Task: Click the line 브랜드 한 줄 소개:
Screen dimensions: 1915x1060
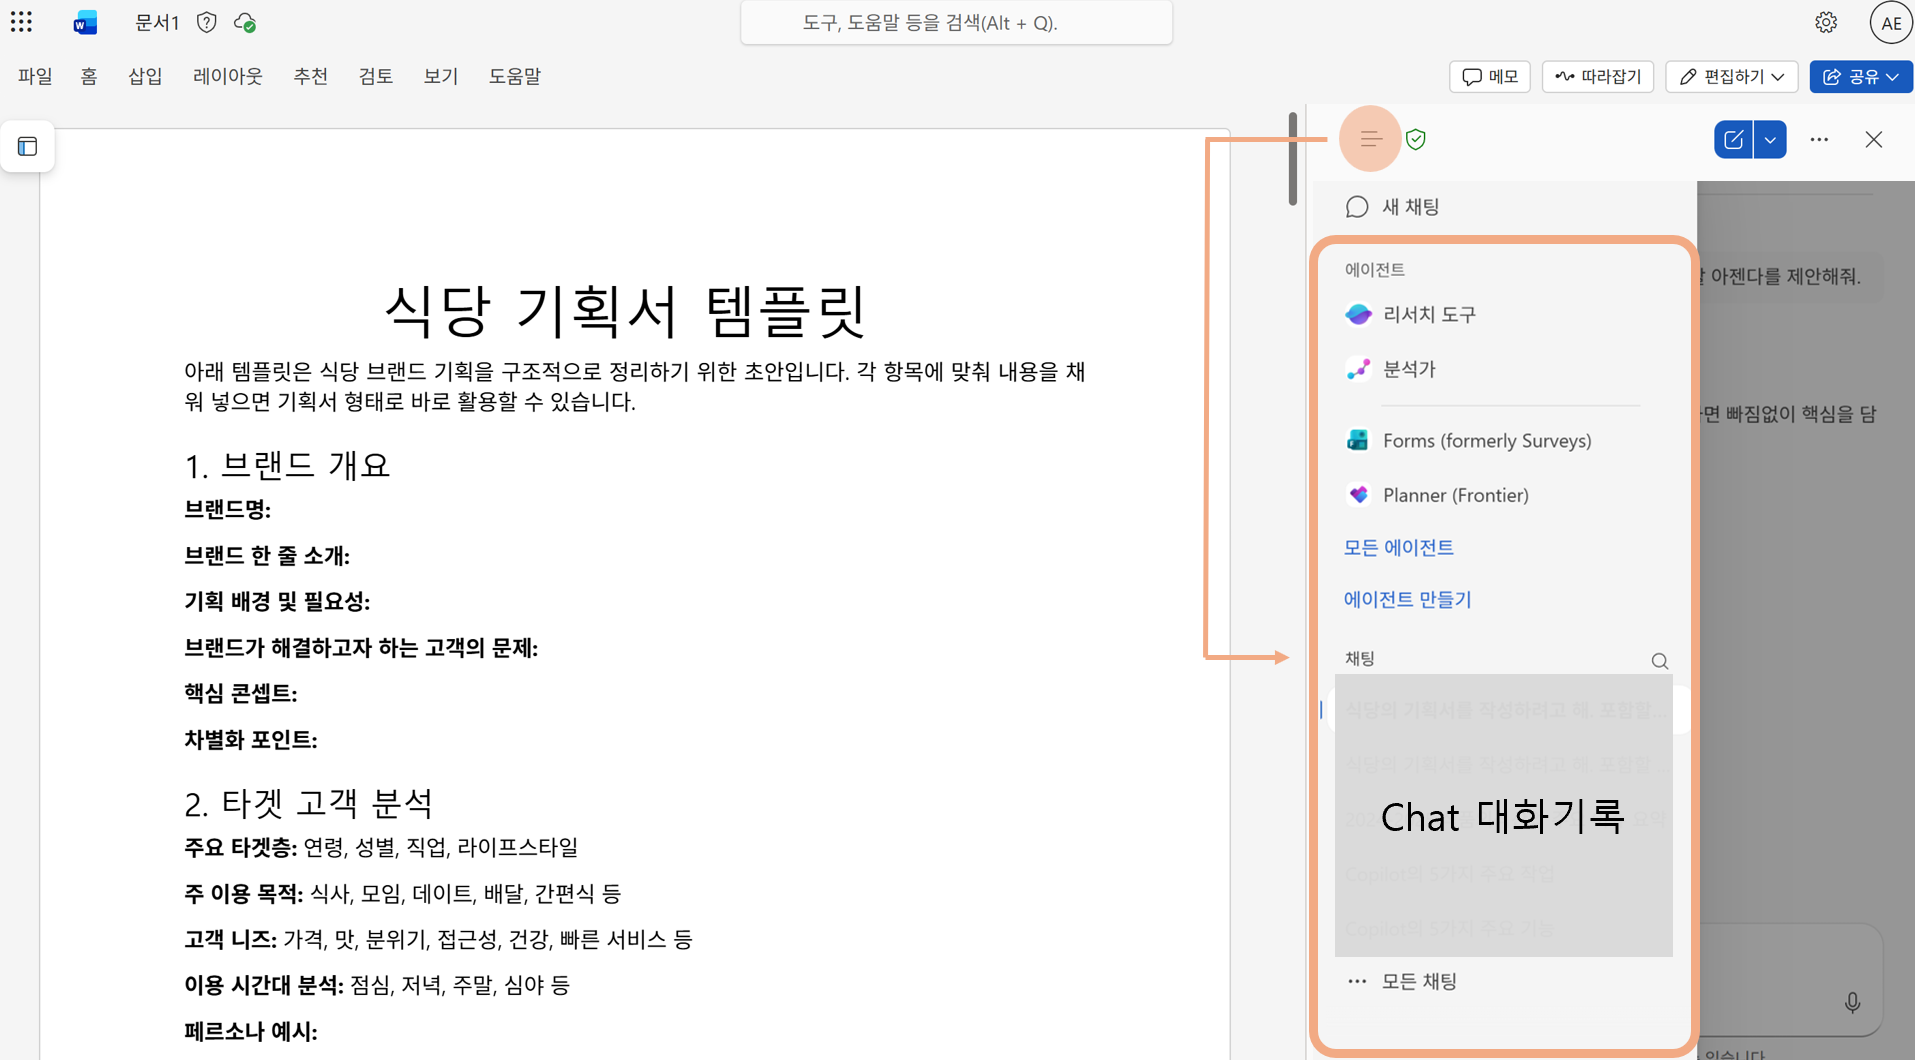Action: click(266, 555)
